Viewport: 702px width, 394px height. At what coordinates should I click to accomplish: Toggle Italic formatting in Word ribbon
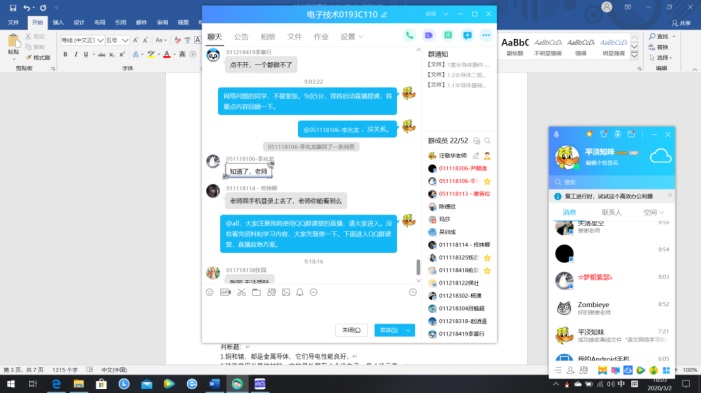point(75,55)
